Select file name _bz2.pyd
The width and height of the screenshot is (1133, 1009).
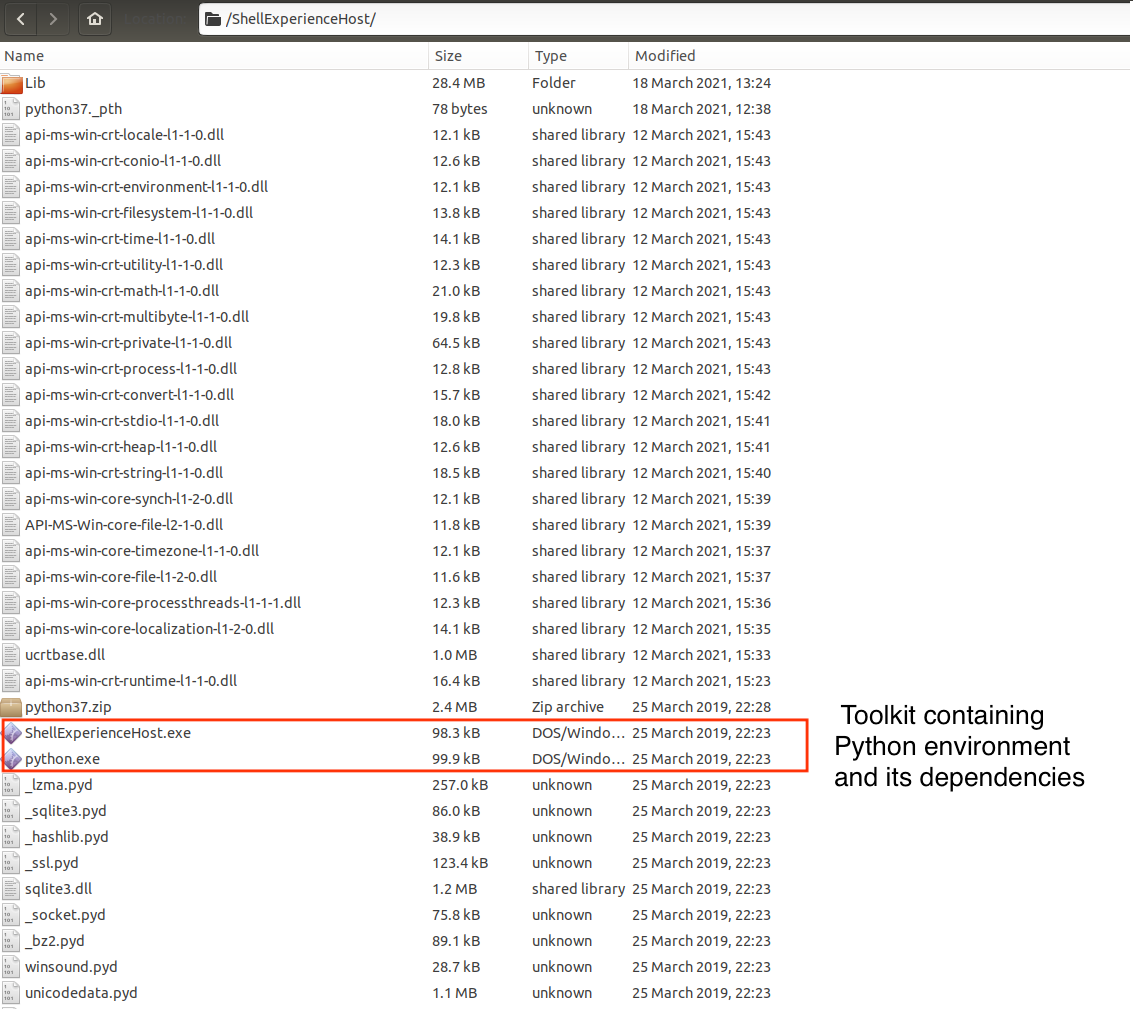click(54, 941)
